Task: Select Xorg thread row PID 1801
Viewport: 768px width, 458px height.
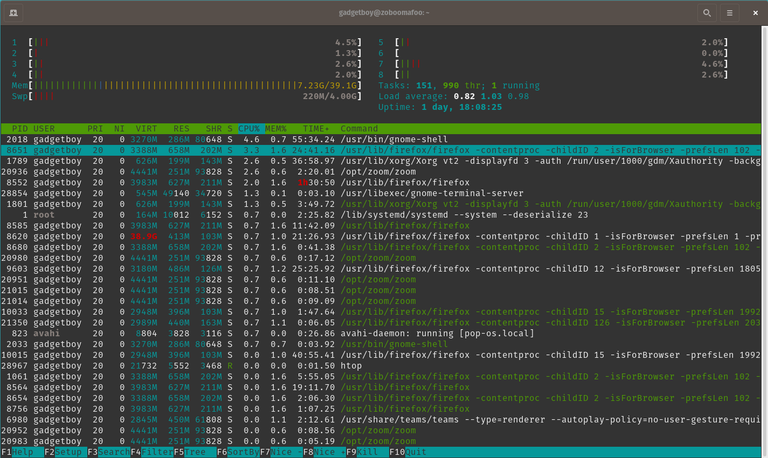Action: pos(381,204)
